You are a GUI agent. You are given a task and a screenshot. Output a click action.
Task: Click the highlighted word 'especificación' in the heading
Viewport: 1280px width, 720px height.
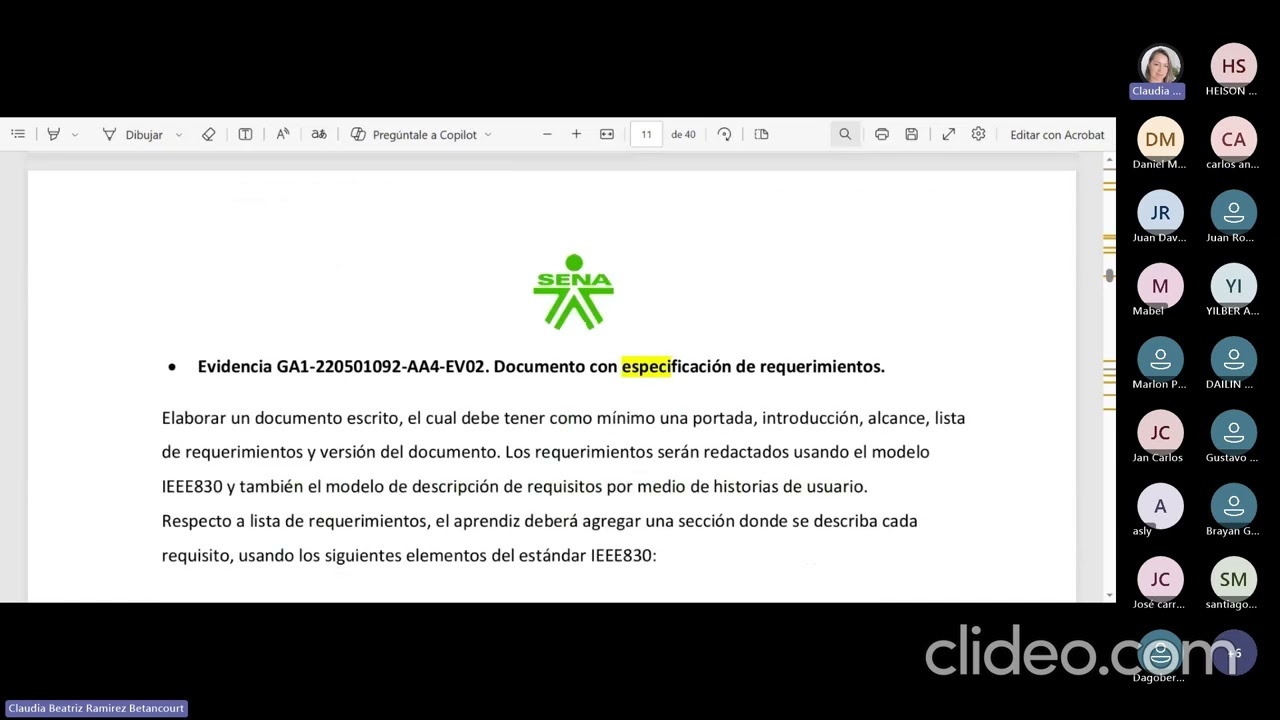tap(677, 366)
